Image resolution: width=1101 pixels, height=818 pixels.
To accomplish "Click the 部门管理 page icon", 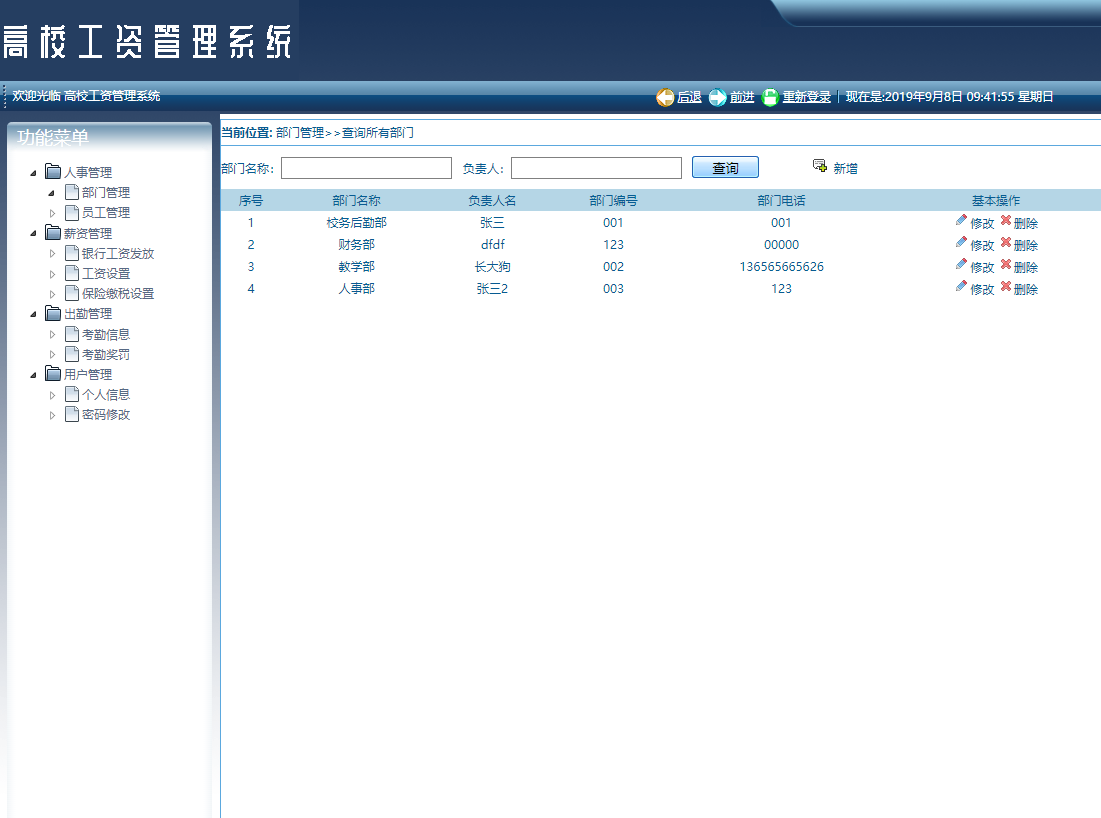I will point(72,192).
